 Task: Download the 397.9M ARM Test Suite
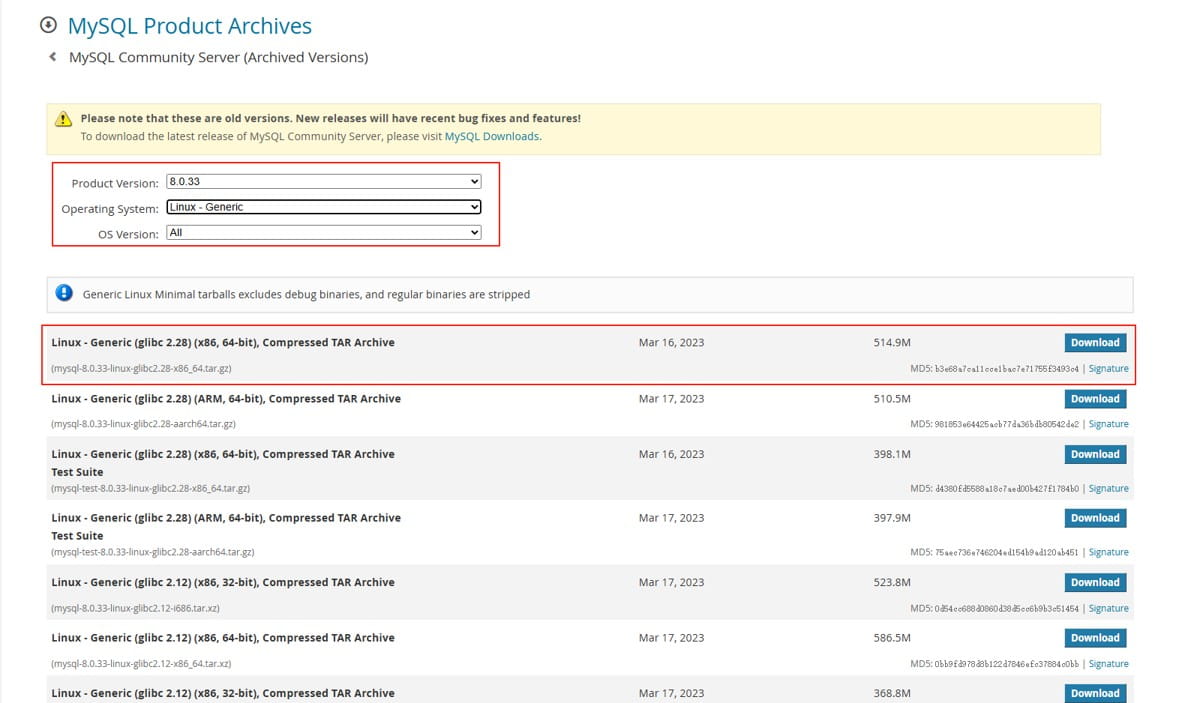(x=1095, y=518)
